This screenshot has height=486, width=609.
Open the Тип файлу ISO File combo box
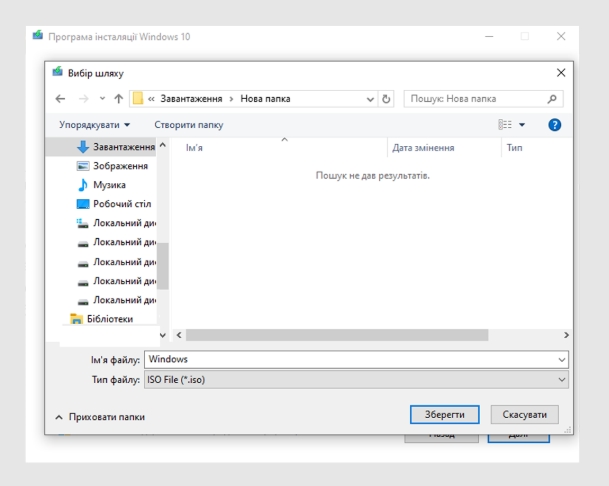356,380
